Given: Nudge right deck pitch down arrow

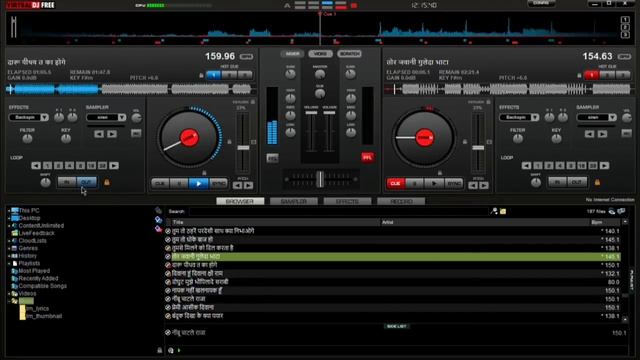Looking at the screenshot, I should pyautogui.click(x=473, y=186).
